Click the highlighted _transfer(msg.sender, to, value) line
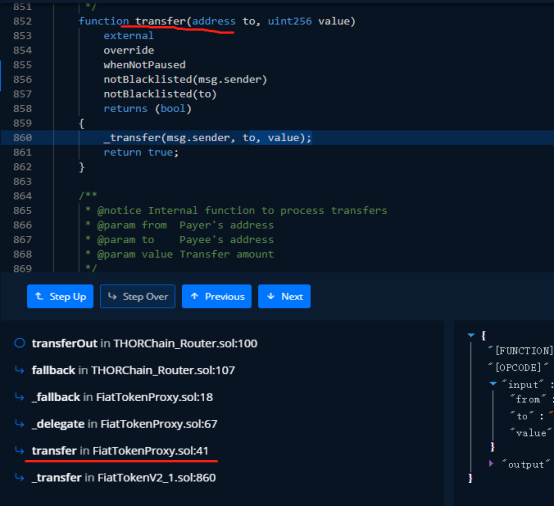 [x=207, y=137]
